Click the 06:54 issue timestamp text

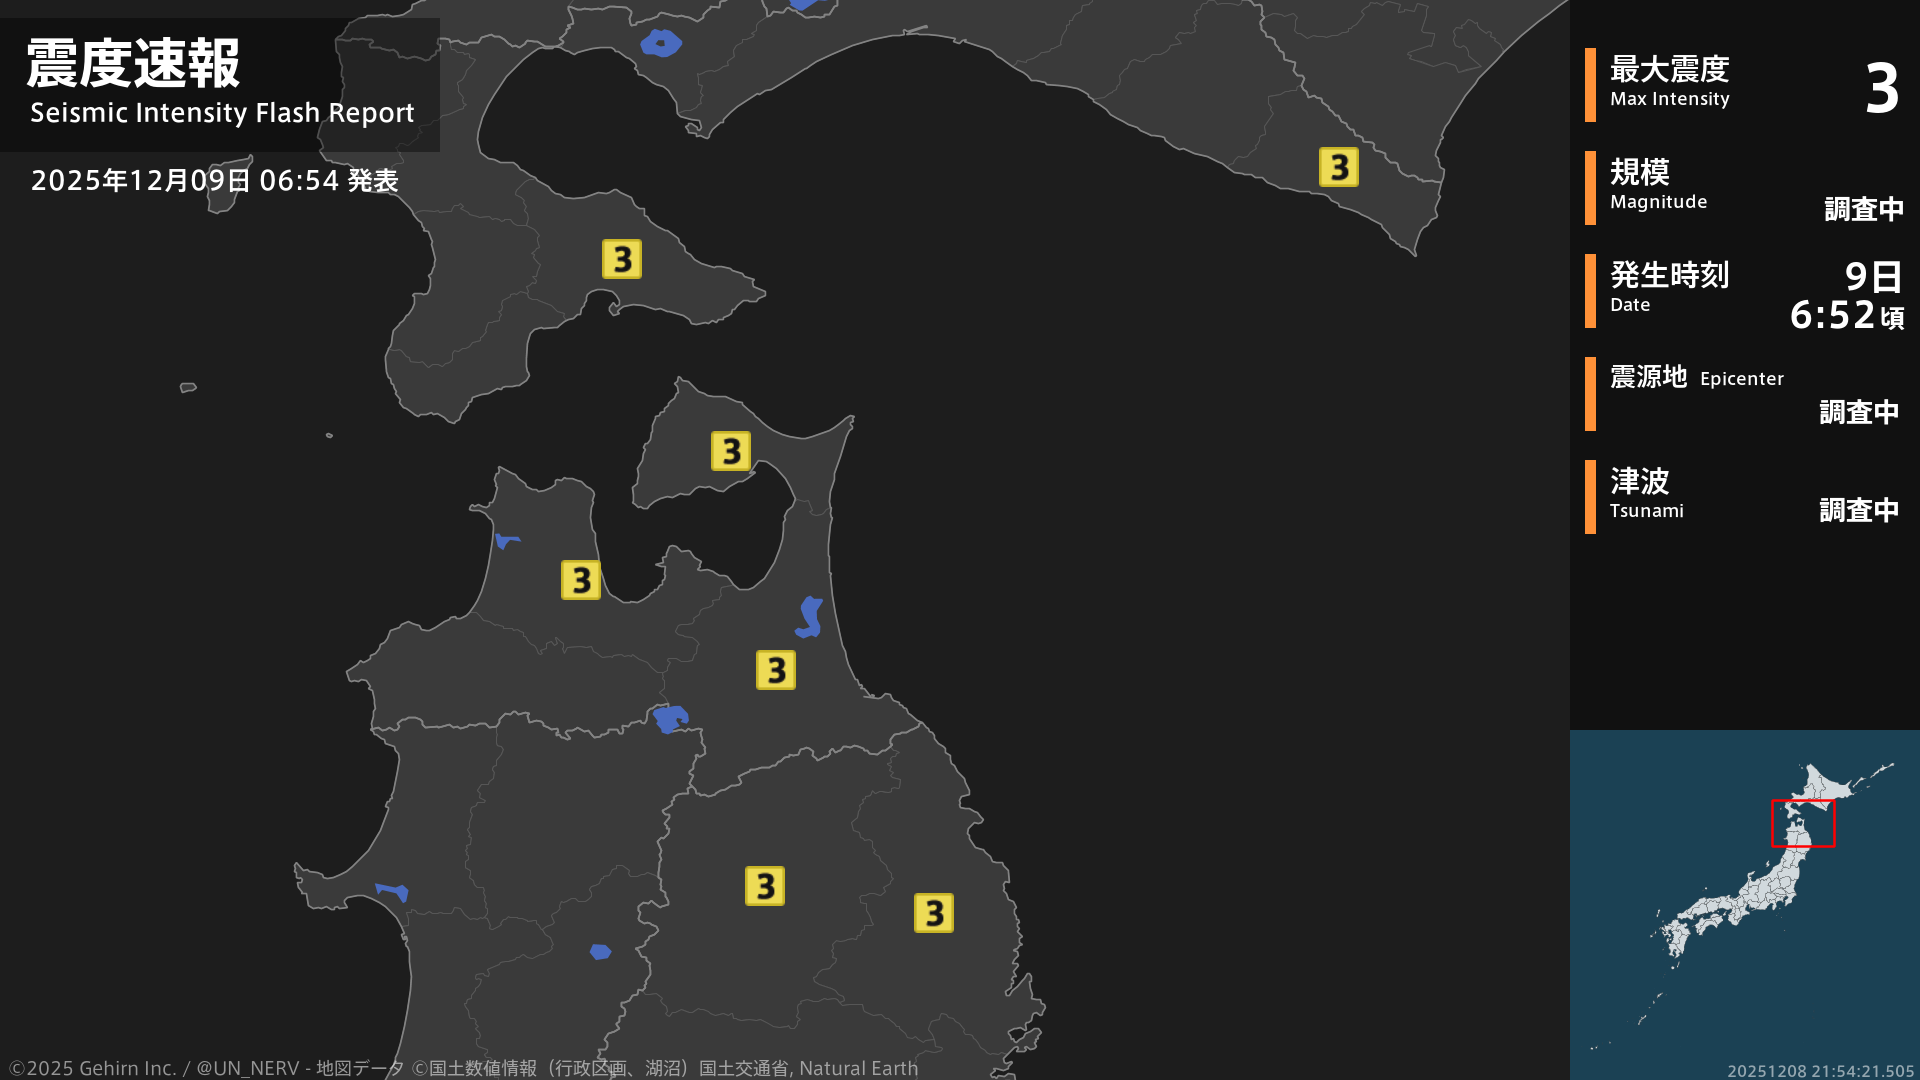[x=299, y=180]
